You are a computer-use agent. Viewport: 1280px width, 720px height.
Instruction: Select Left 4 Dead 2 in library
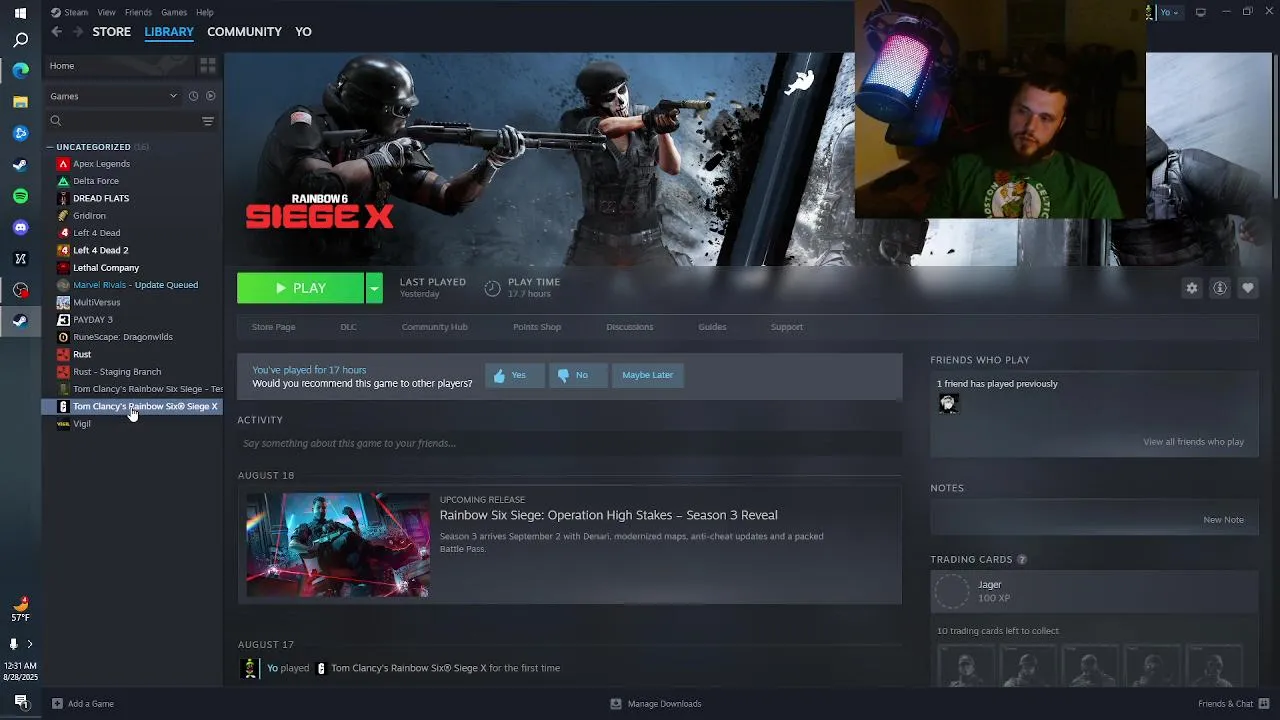(100, 250)
